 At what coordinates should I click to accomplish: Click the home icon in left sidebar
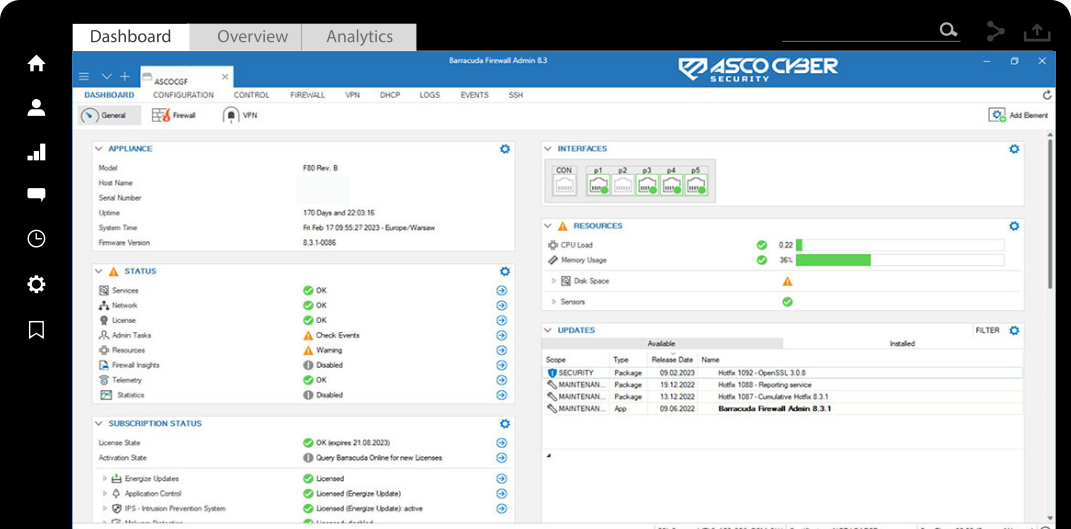pos(36,64)
